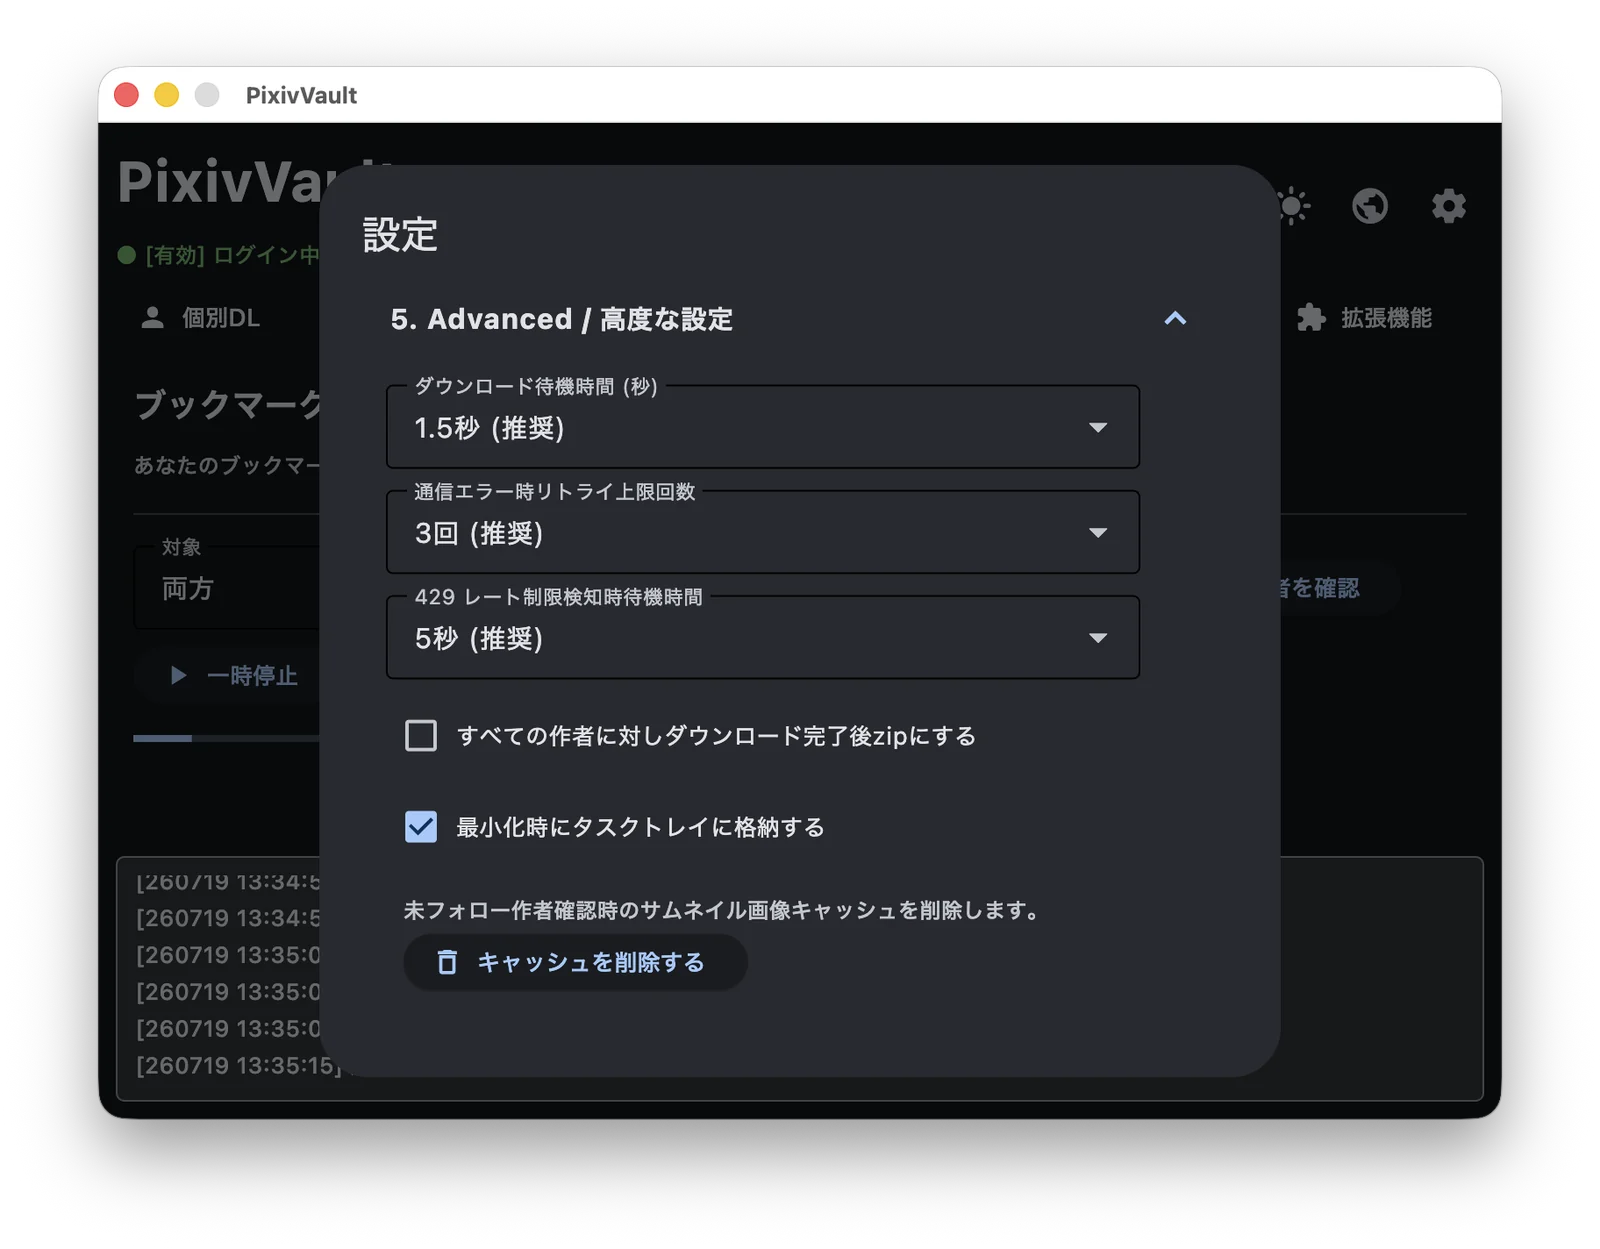Click the すべての作者に対し zip label text
Screen dimensions: 1600x1249
[x=716, y=736]
